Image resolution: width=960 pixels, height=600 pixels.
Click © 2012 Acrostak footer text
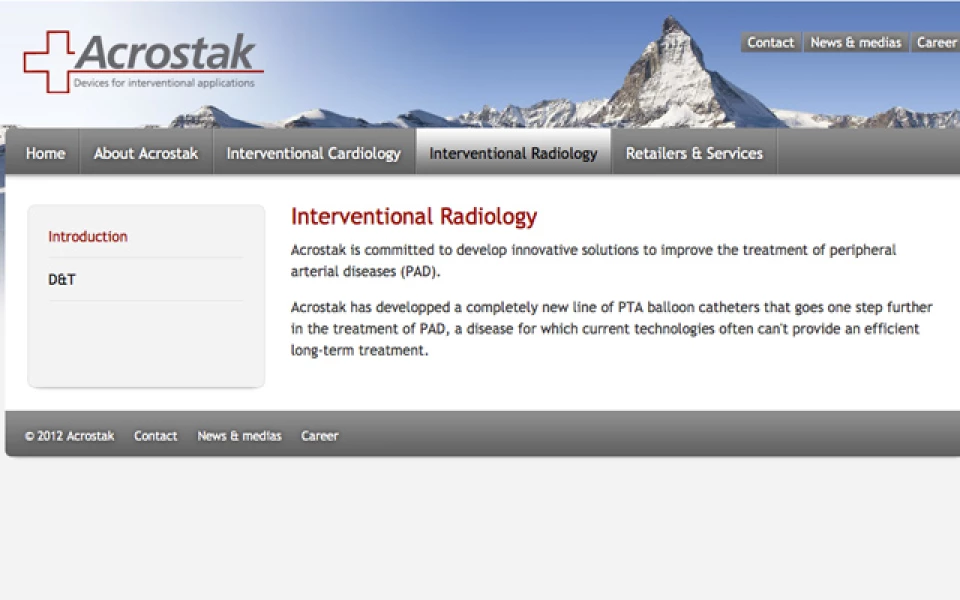[x=69, y=436]
